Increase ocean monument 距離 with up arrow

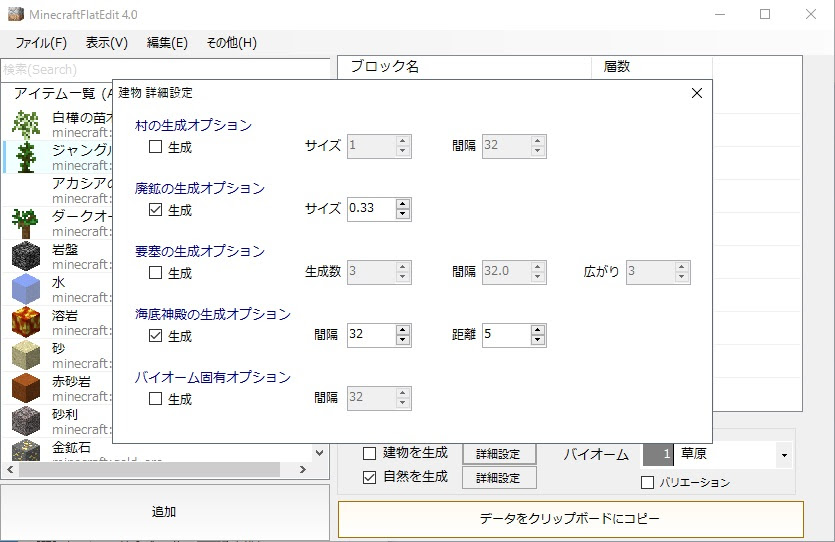coord(538,330)
